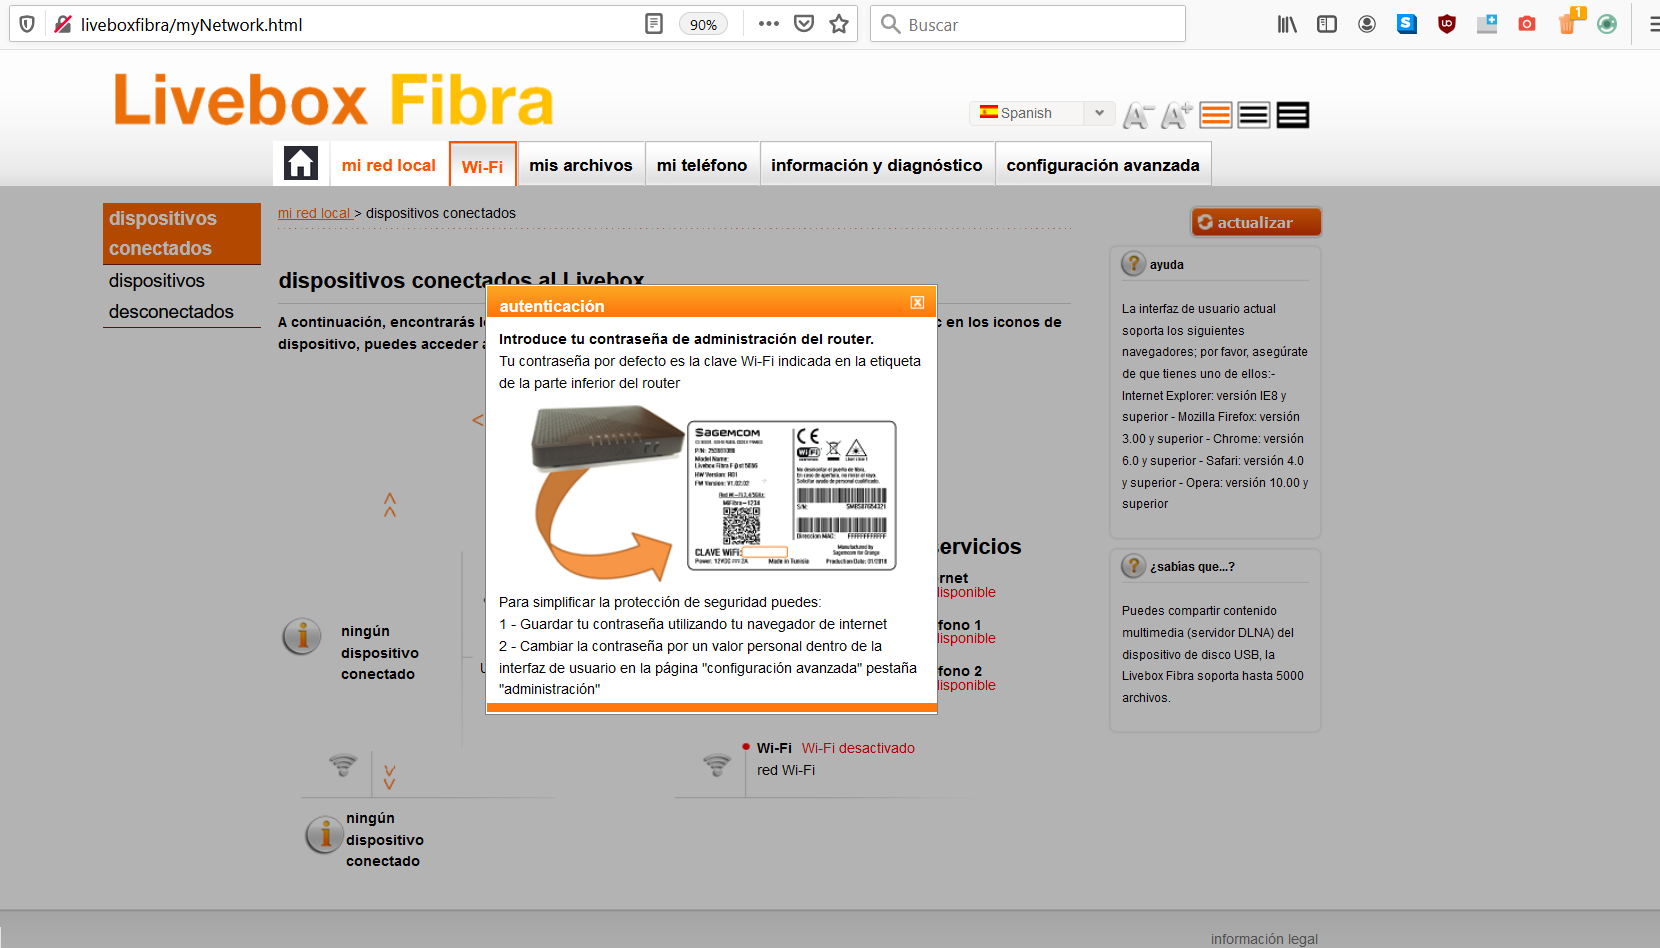
Task: Open the Wi-Fi tab
Action: click(x=483, y=166)
